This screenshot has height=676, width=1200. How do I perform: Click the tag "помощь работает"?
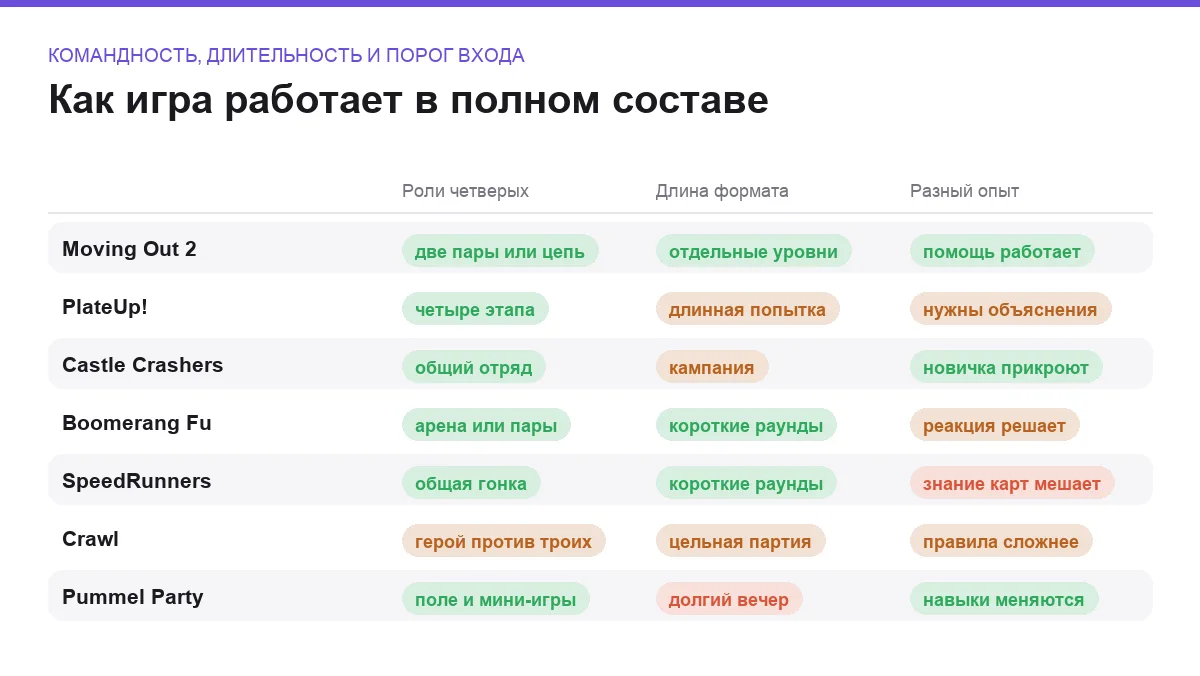[x=1002, y=251]
